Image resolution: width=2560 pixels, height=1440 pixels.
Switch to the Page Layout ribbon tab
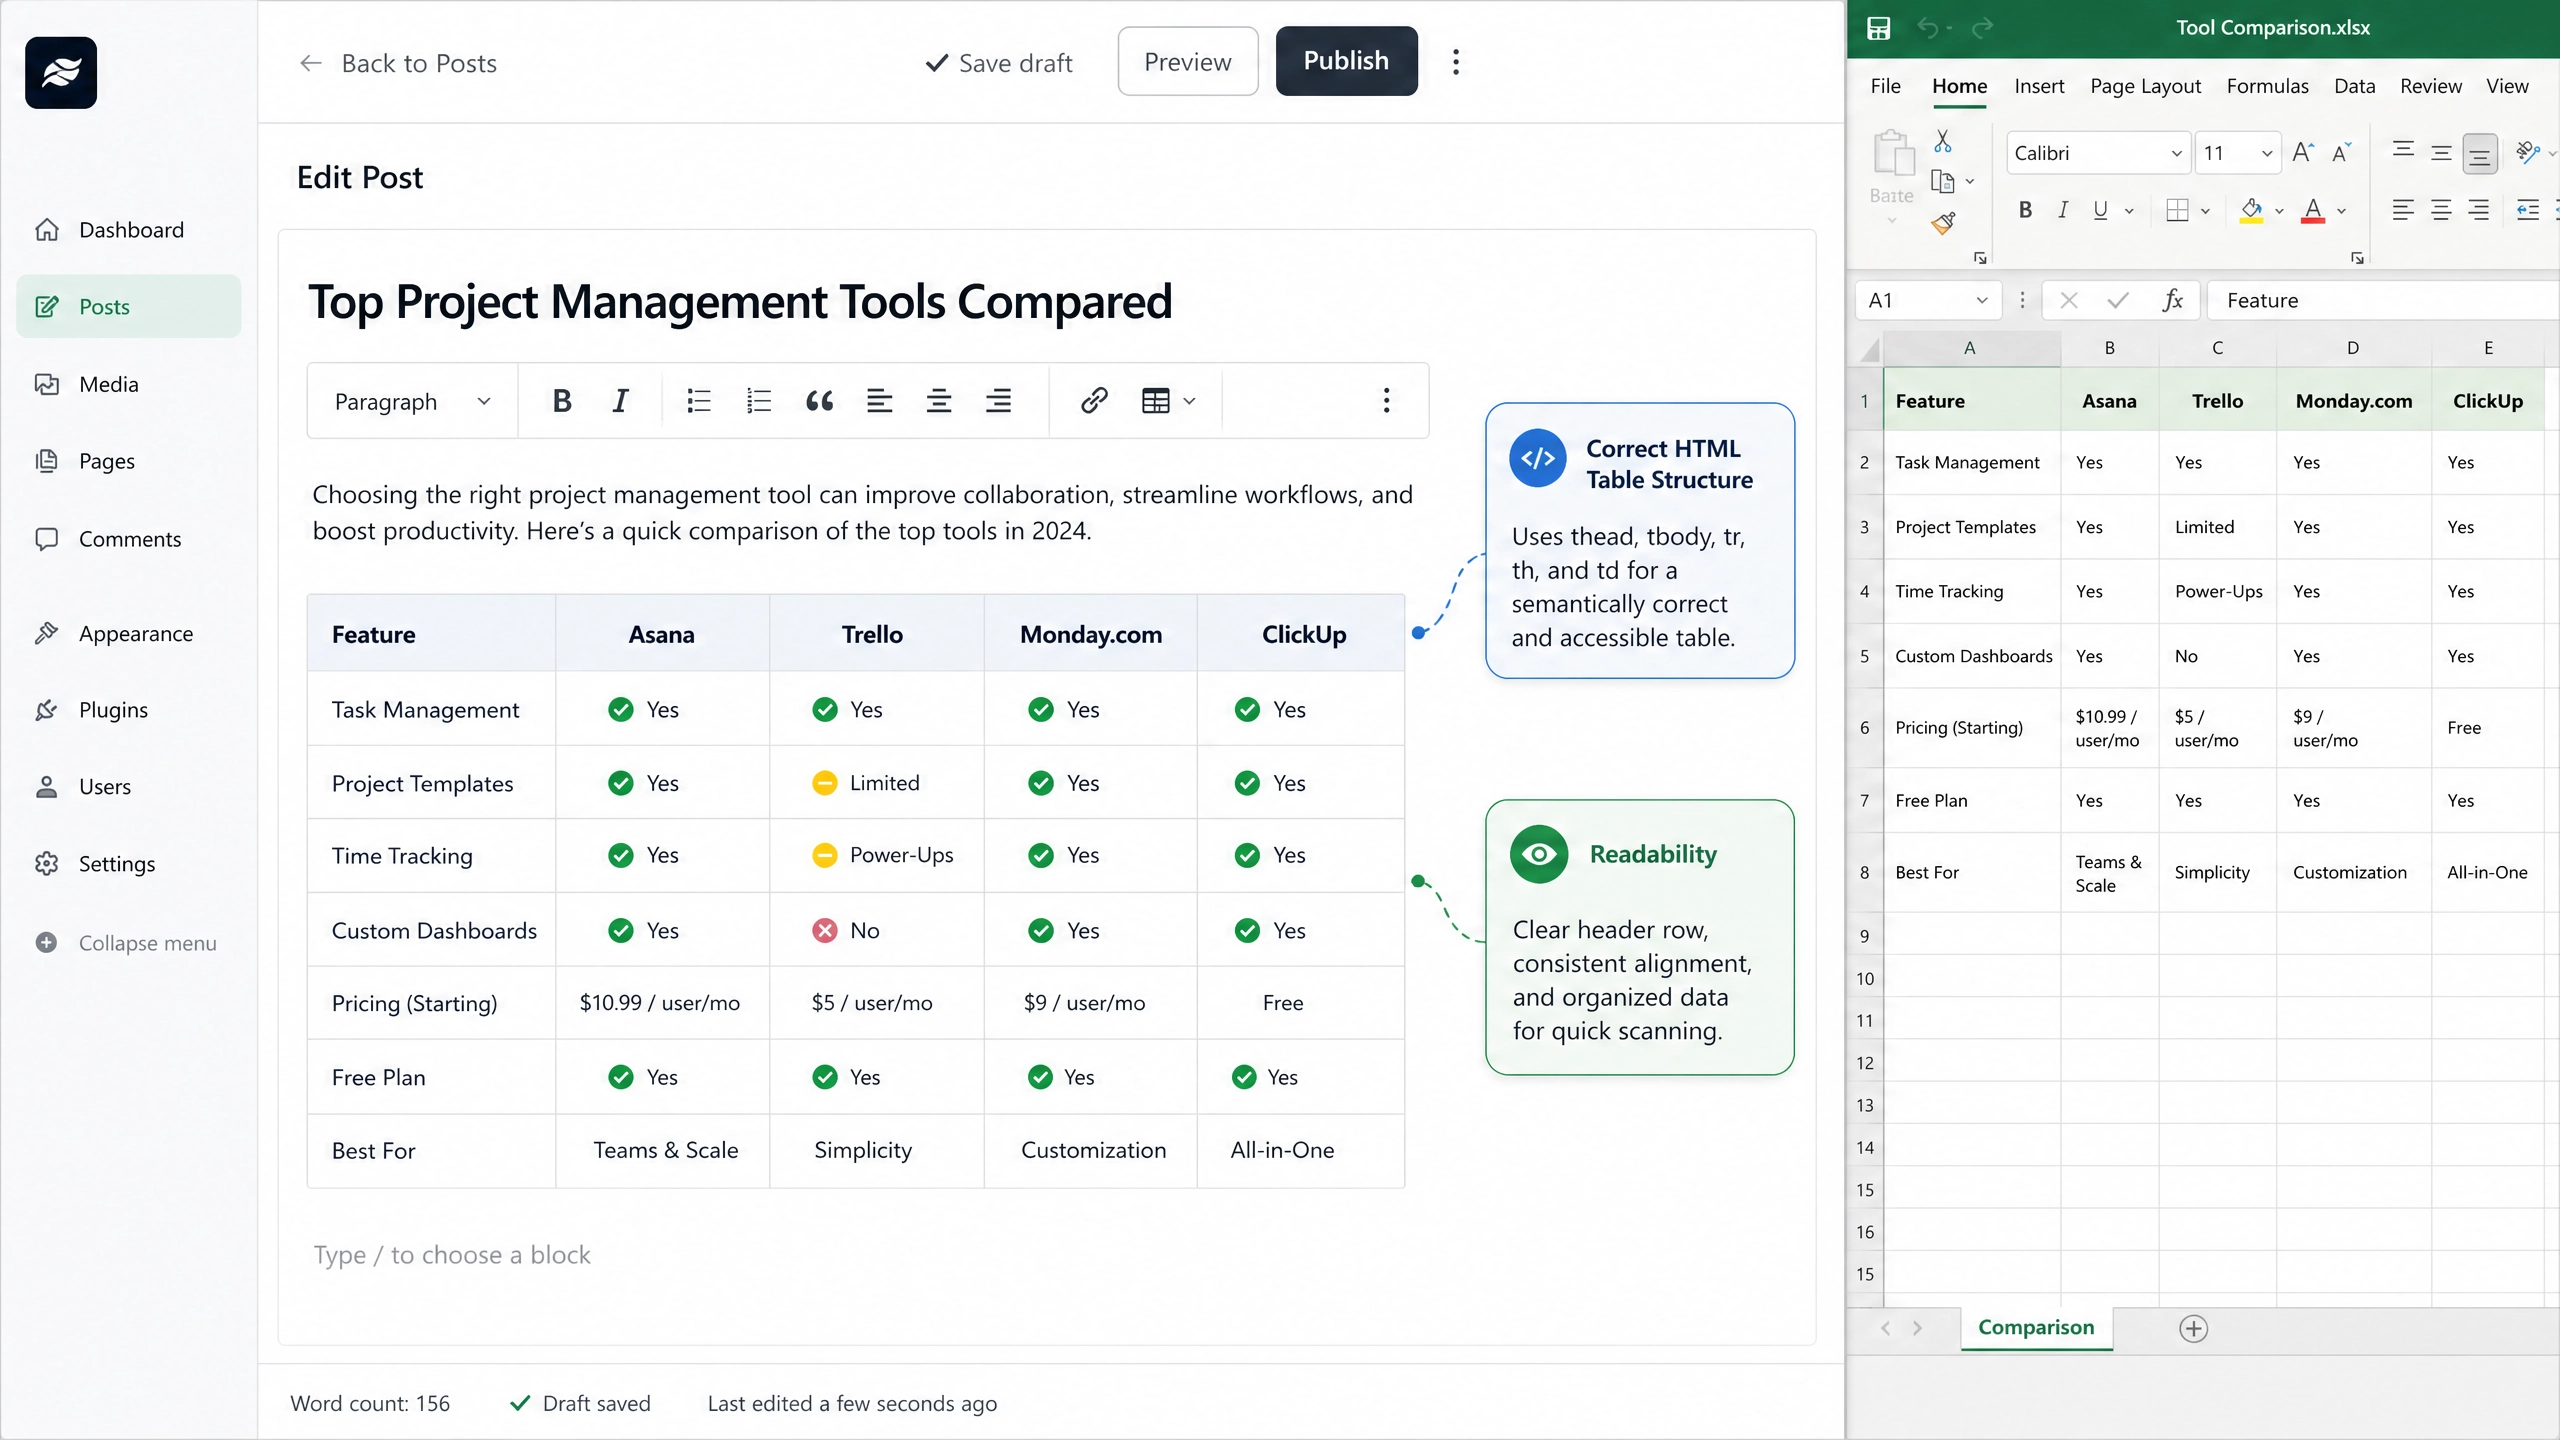point(2145,86)
